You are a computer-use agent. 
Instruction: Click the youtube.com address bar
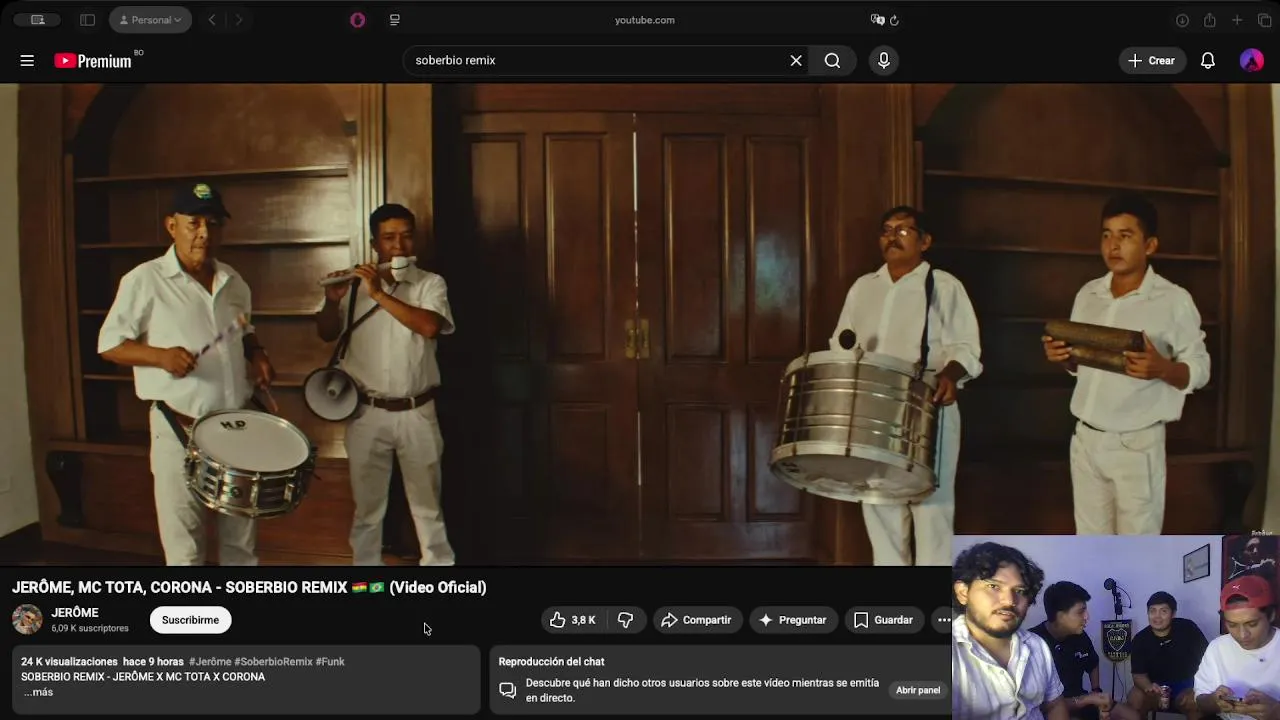pyautogui.click(x=645, y=20)
